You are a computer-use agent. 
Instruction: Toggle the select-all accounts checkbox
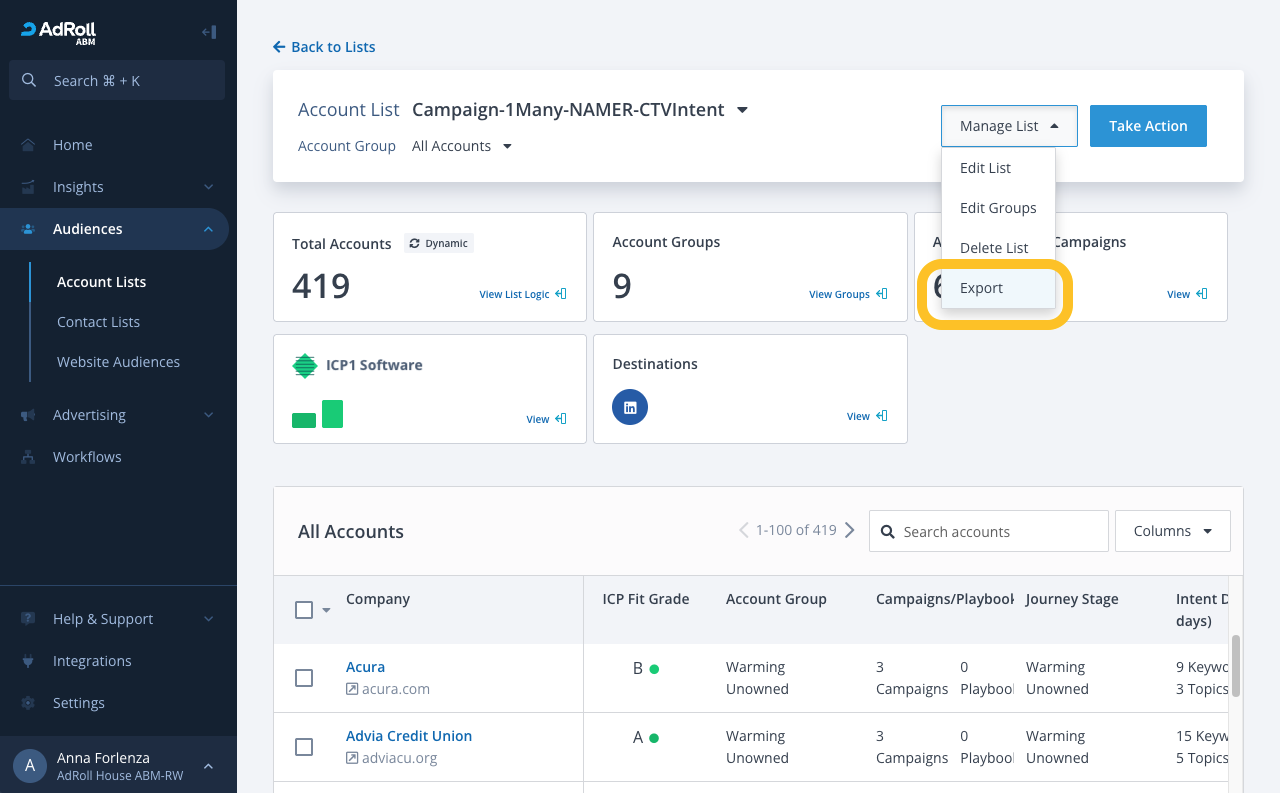[304, 610]
